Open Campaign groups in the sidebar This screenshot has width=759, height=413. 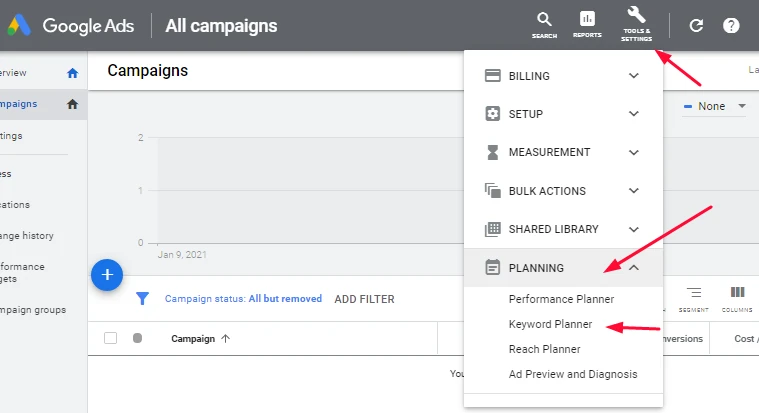pyautogui.click(x=33, y=310)
